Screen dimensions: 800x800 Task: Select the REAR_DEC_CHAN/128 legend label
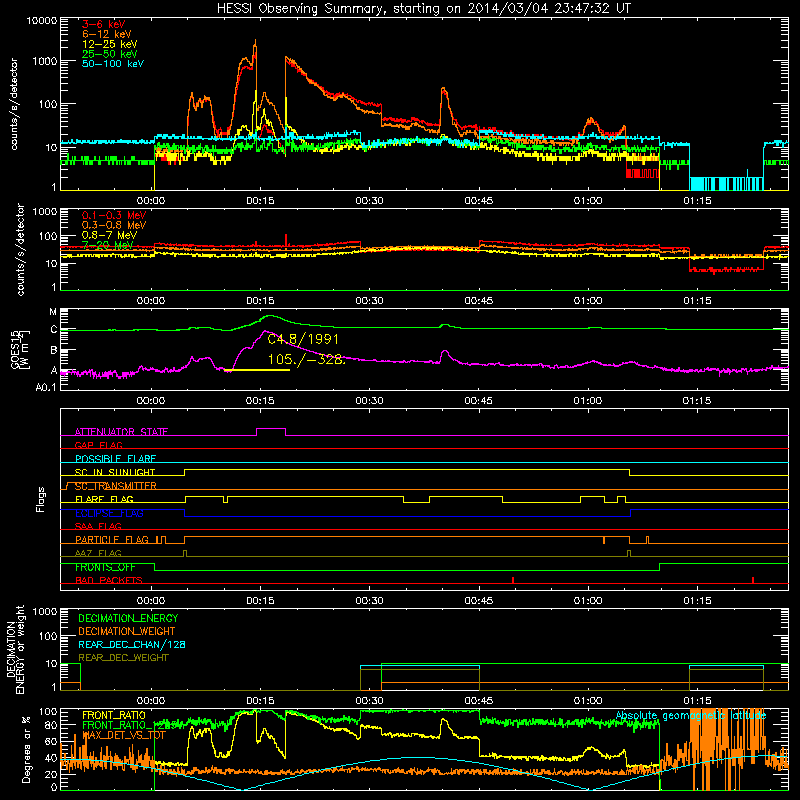tap(132, 644)
